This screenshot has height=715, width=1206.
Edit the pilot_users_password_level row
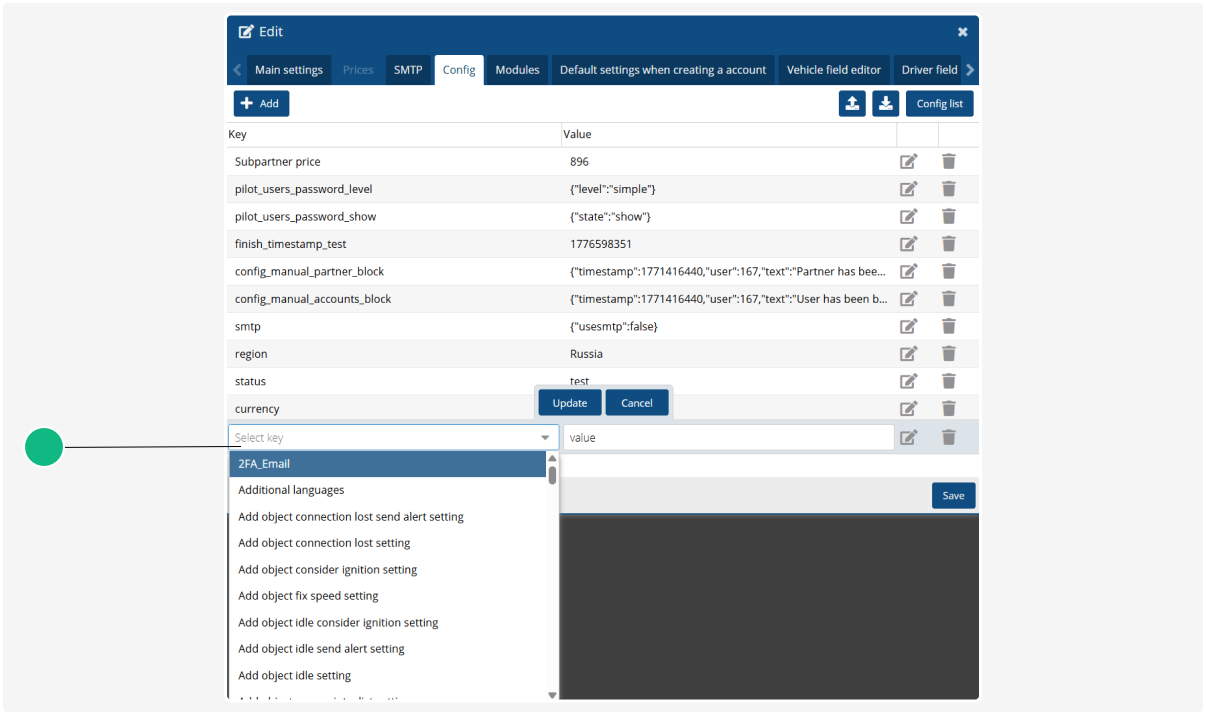(909, 188)
